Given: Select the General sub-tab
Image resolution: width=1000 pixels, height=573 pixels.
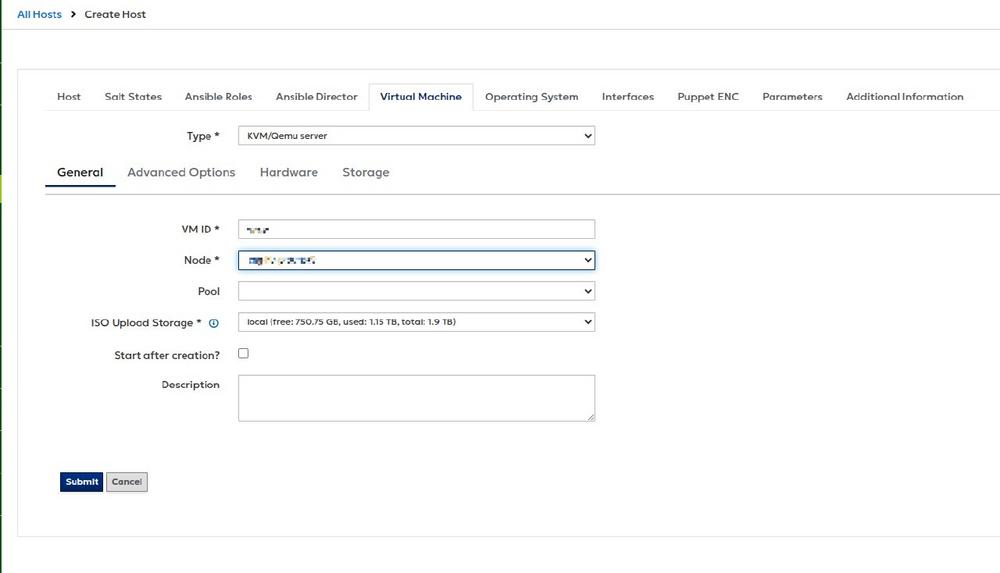Looking at the screenshot, I should click(80, 172).
